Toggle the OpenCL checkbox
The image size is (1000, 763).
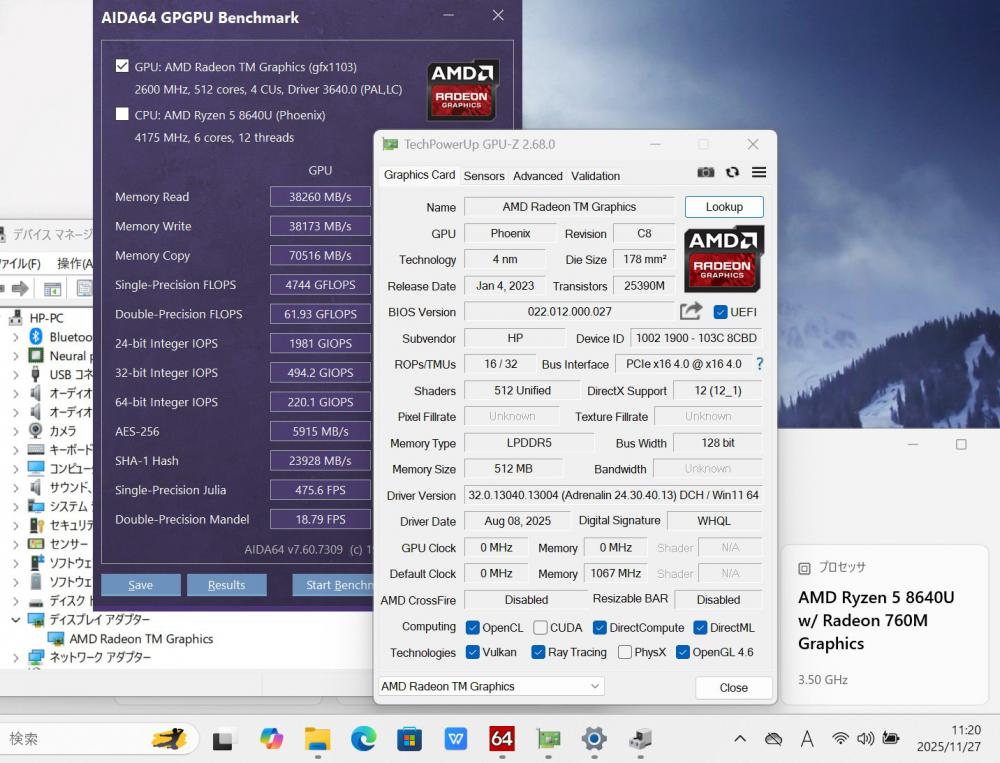point(473,627)
